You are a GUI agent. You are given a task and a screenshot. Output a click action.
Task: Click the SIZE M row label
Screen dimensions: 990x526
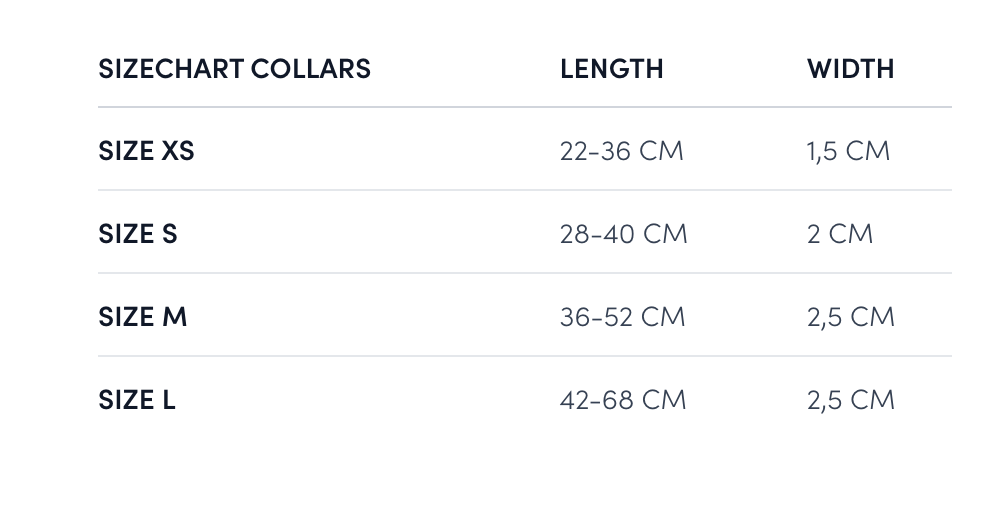pyautogui.click(x=143, y=317)
